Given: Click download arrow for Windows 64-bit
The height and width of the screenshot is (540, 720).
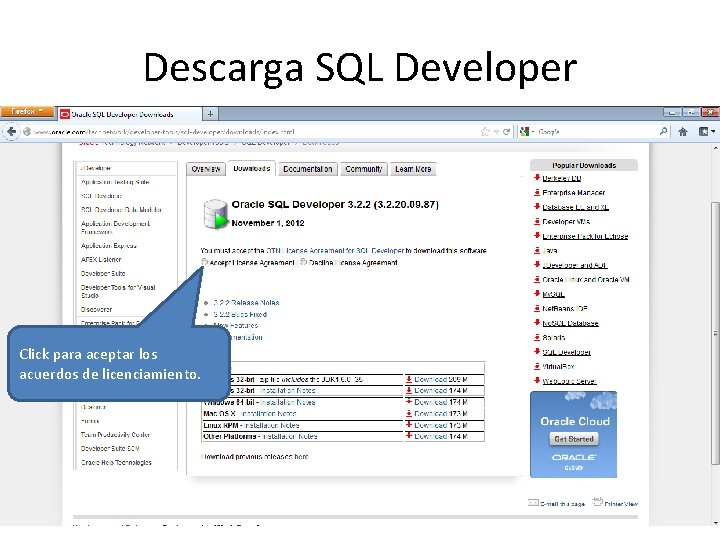Looking at the screenshot, I should click(x=409, y=402).
